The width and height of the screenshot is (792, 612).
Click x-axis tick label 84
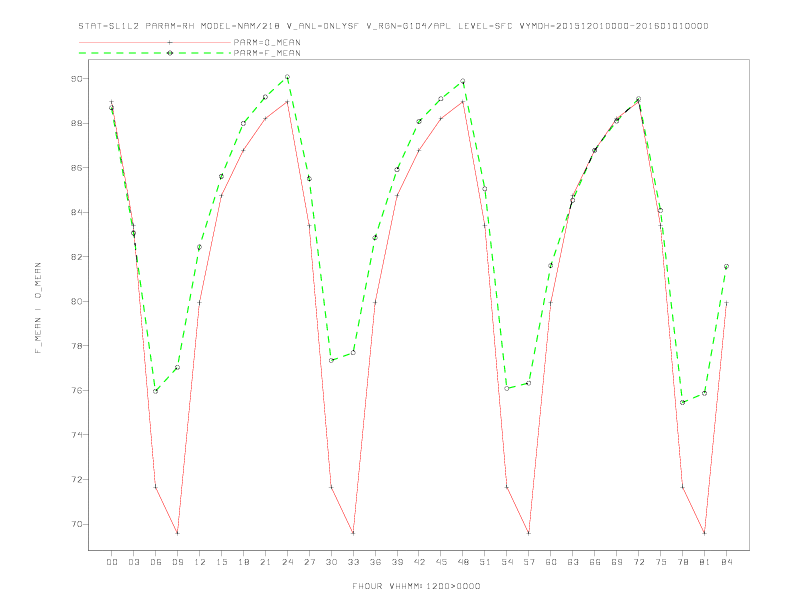[726, 562]
